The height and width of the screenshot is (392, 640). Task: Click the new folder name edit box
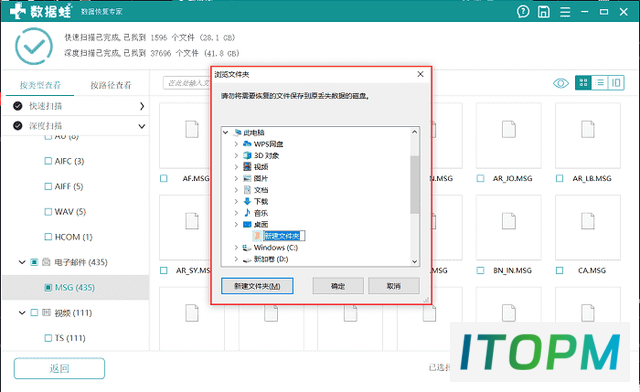(284, 236)
